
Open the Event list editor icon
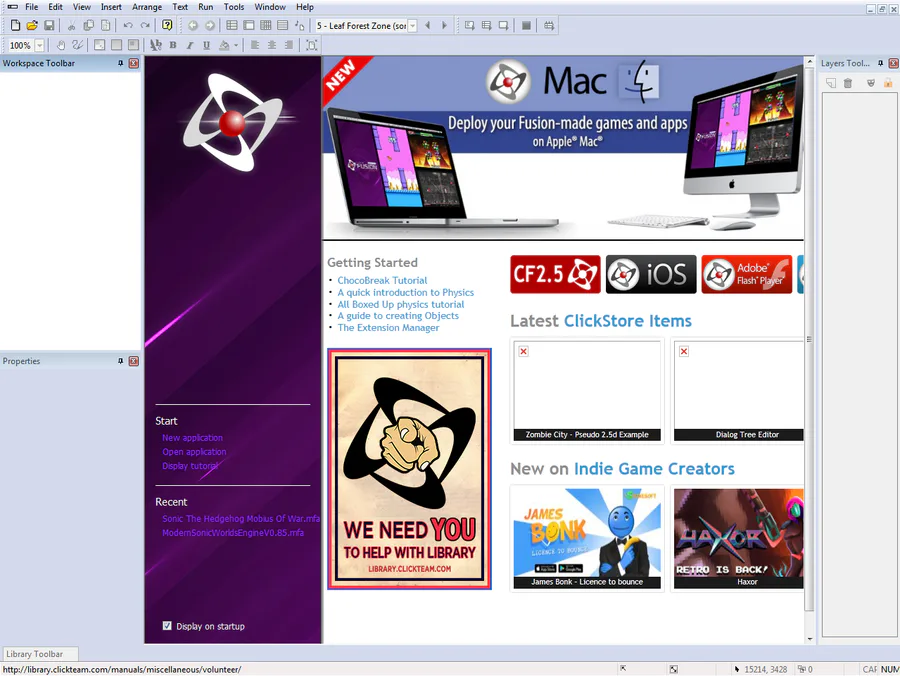tap(282, 25)
